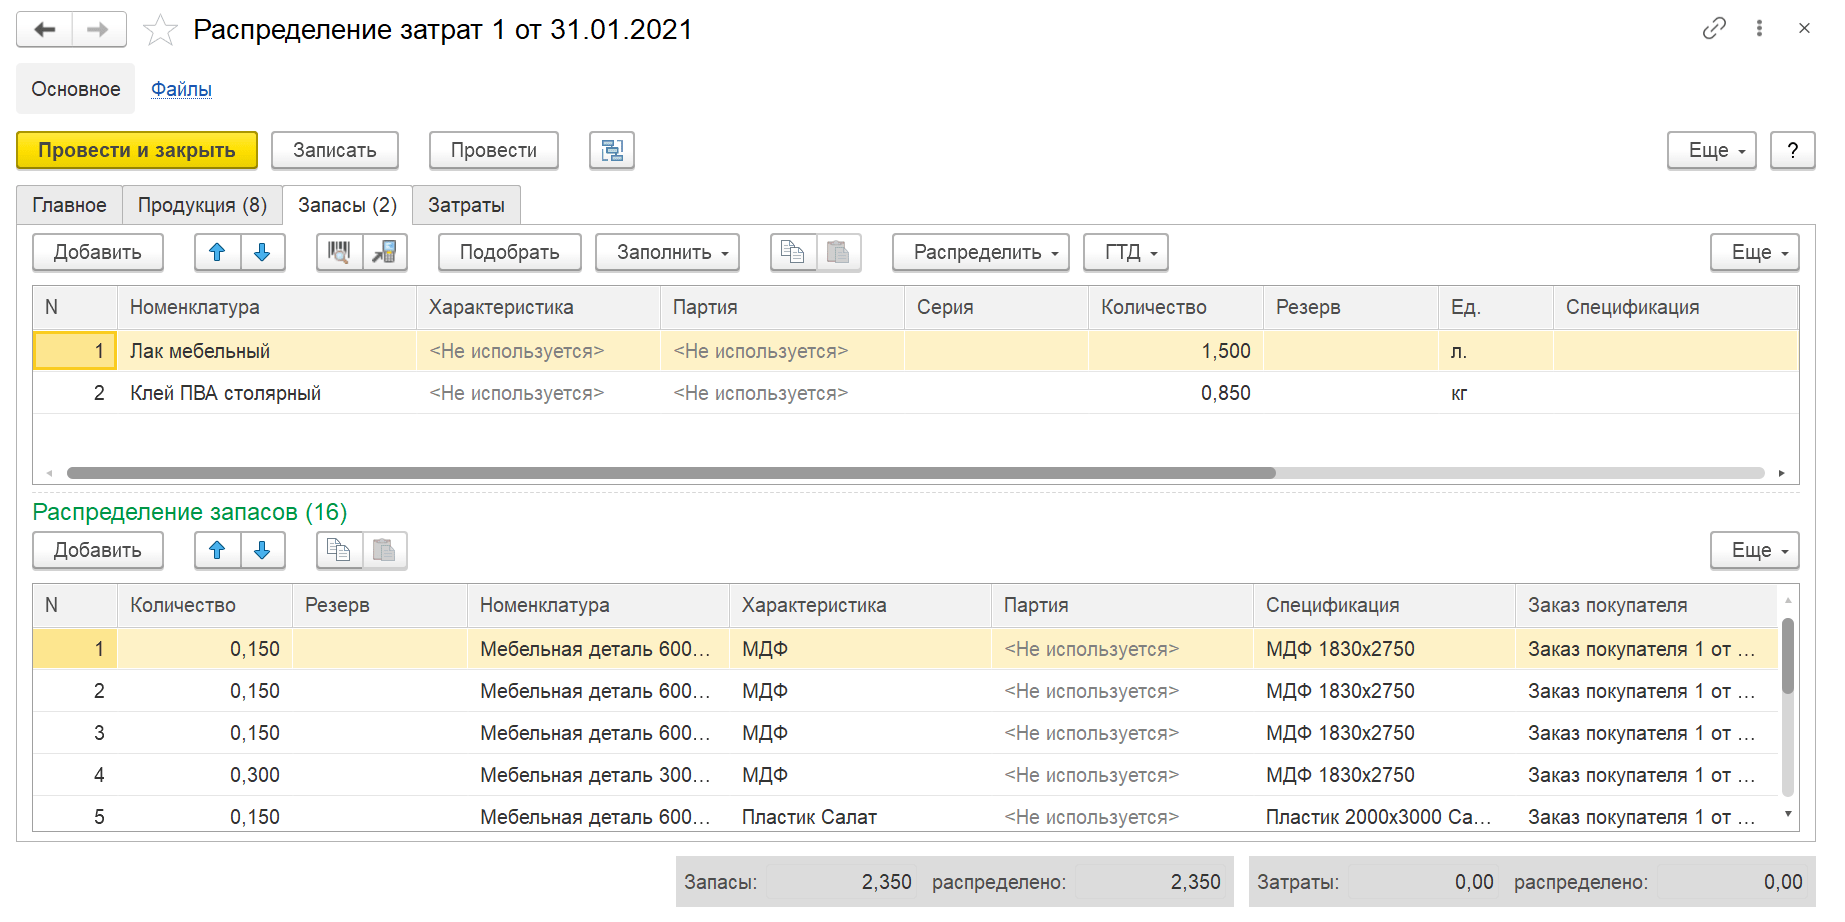Expand the ГТД dropdown

(1125, 252)
